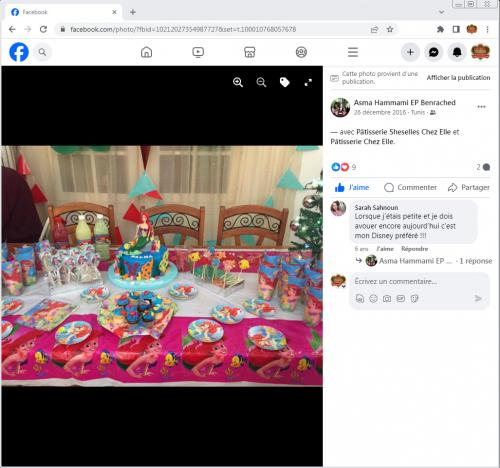Reply to Sarah's comment via Répondre

point(414,249)
